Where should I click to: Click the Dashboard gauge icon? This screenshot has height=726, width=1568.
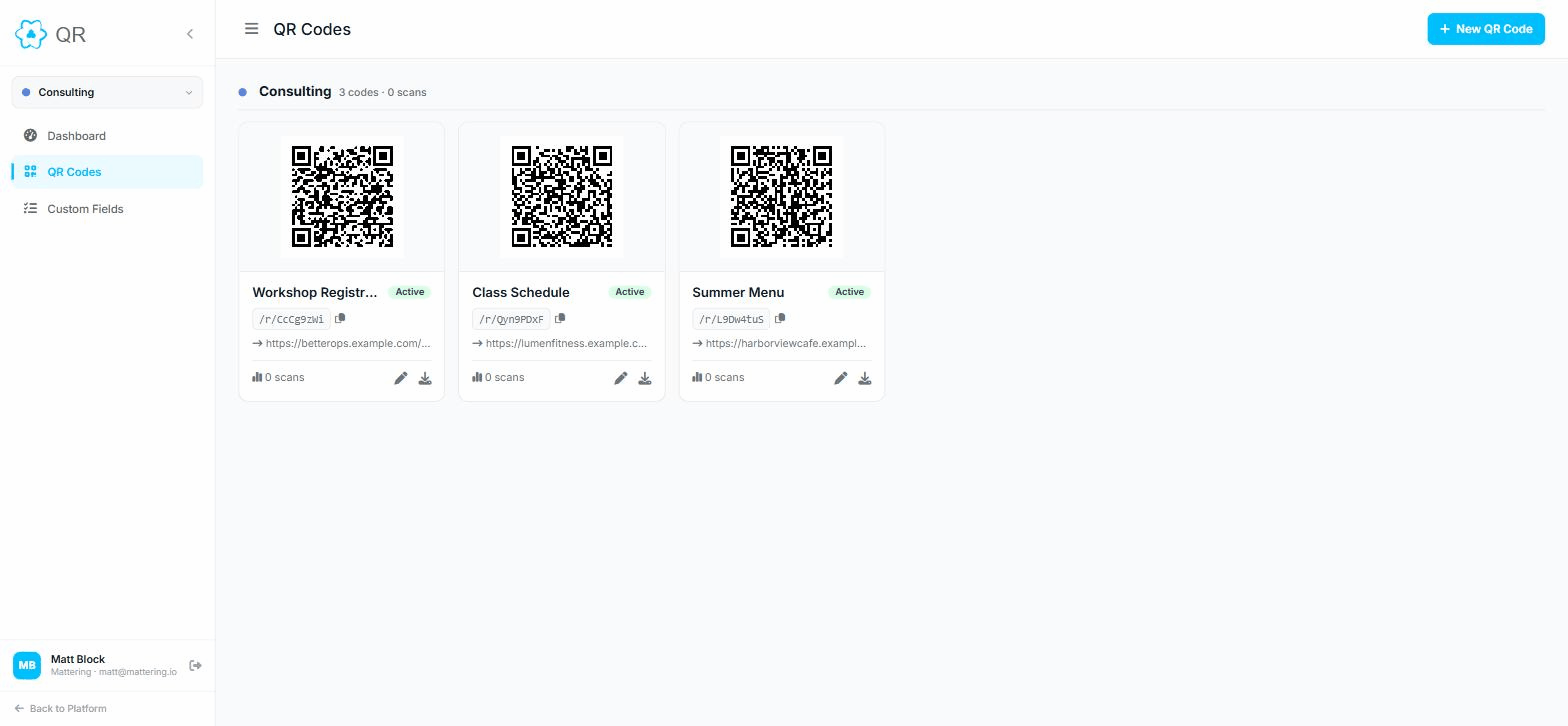click(x=30, y=136)
